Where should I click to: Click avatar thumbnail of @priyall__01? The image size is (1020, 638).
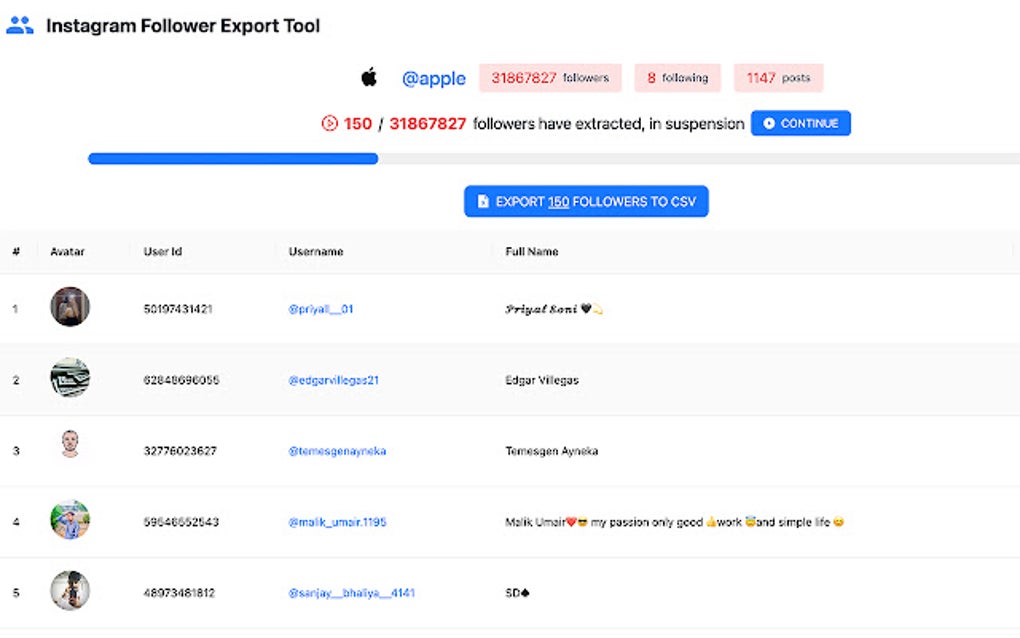click(70, 306)
